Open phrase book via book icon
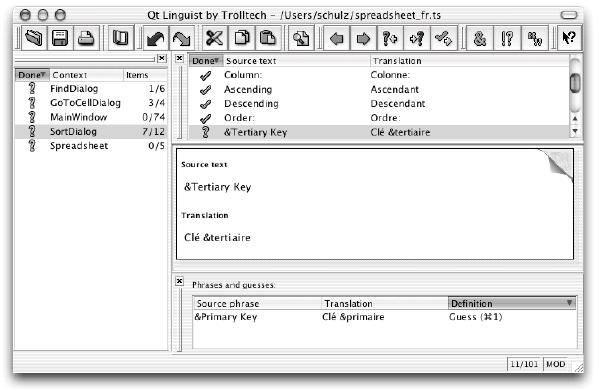This screenshot has width=599, height=391. (x=121, y=38)
